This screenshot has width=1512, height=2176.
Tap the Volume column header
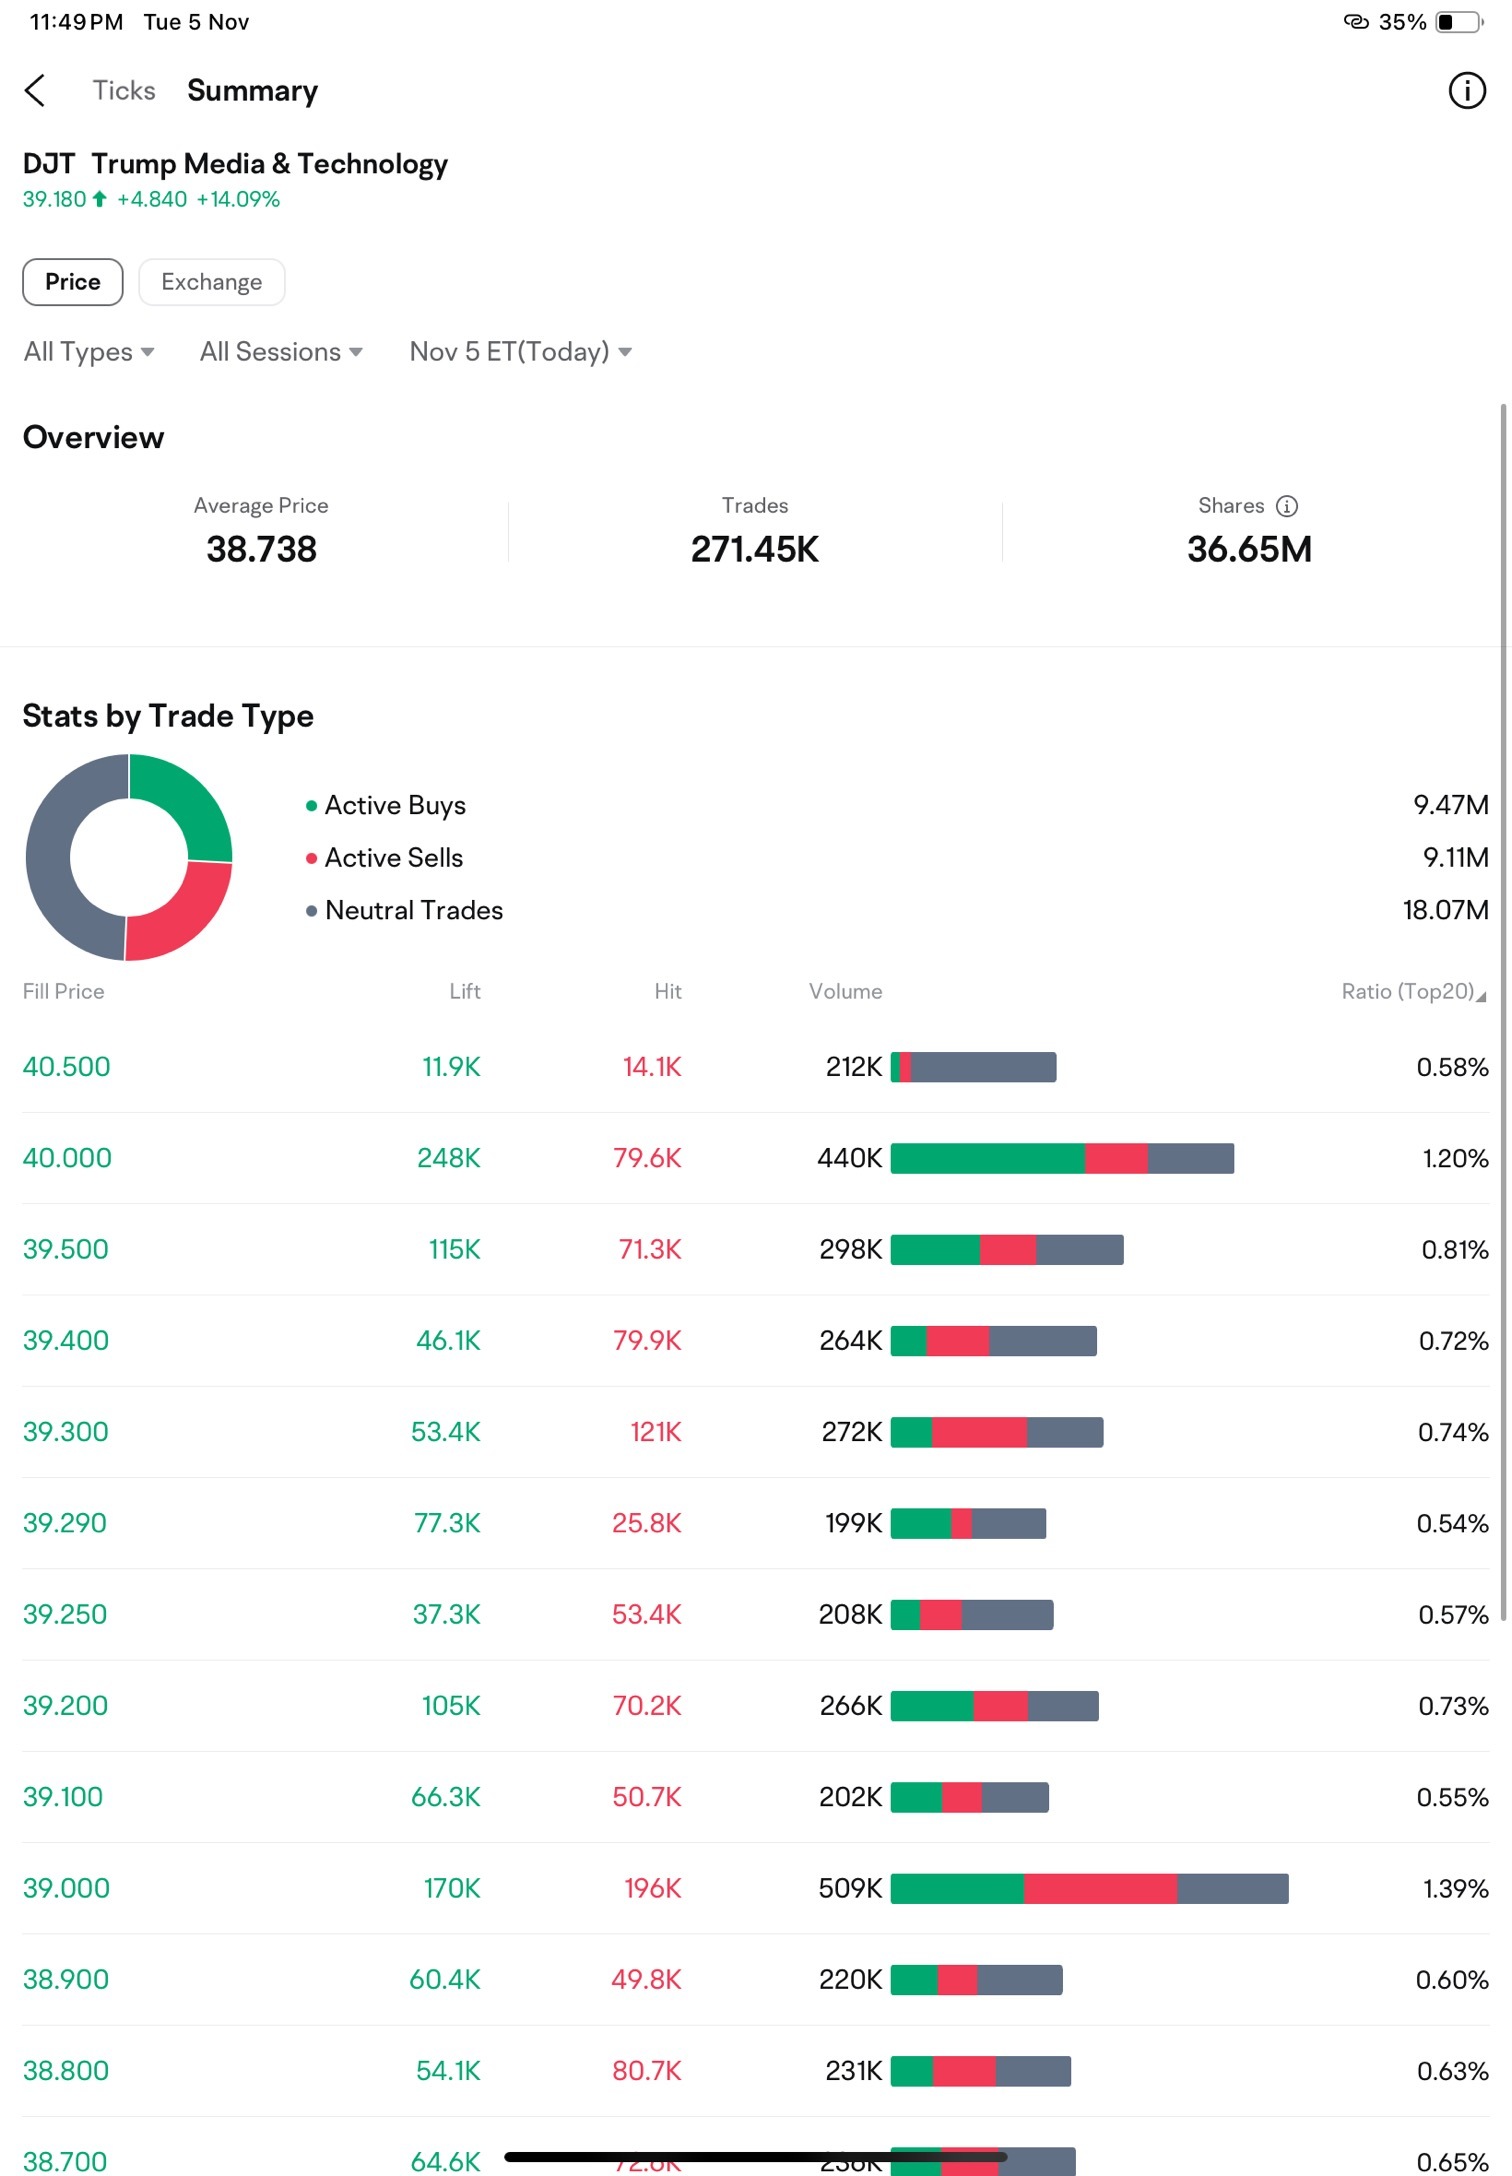point(845,991)
